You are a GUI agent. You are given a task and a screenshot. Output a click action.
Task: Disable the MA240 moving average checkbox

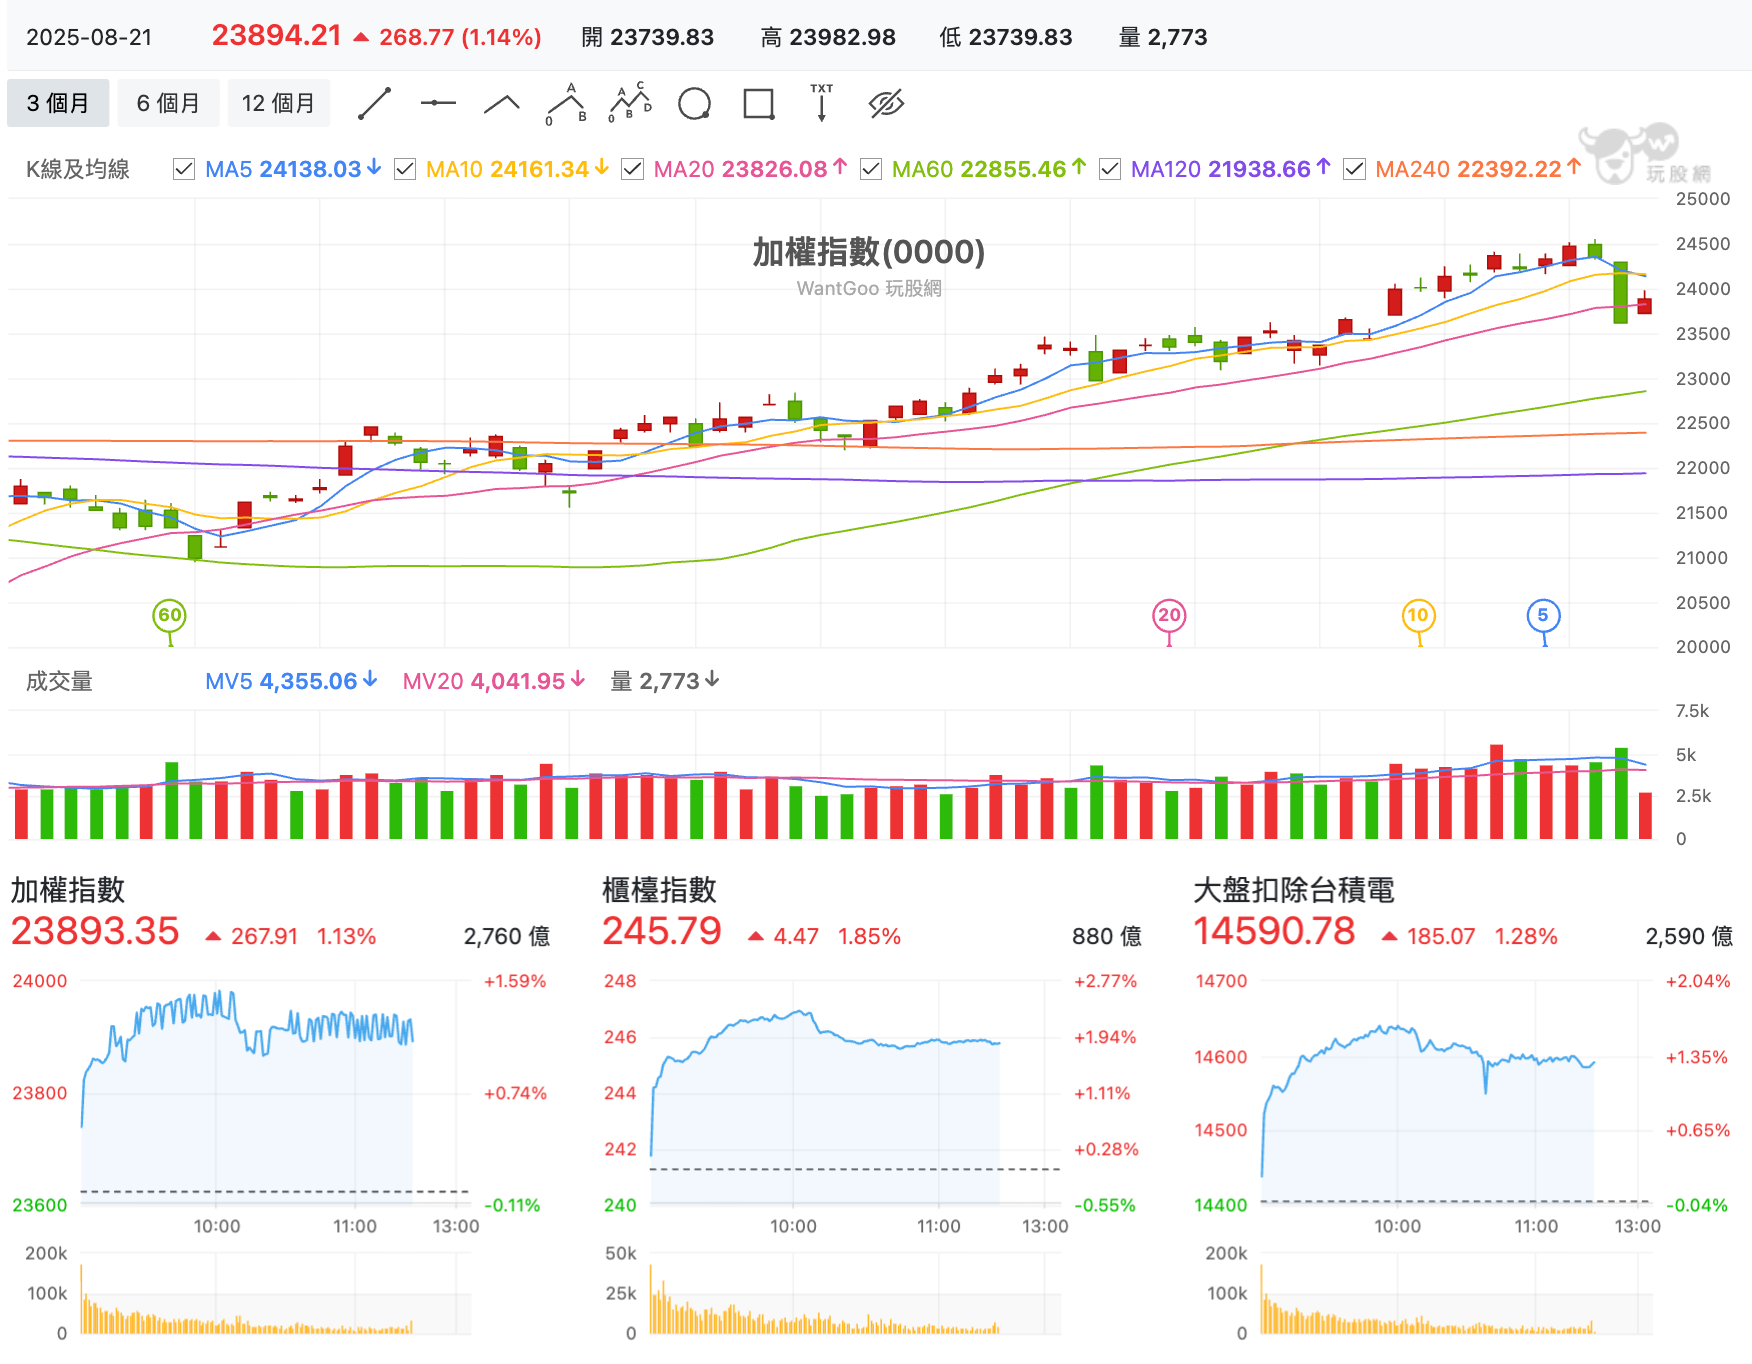(x=1354, y=169)
